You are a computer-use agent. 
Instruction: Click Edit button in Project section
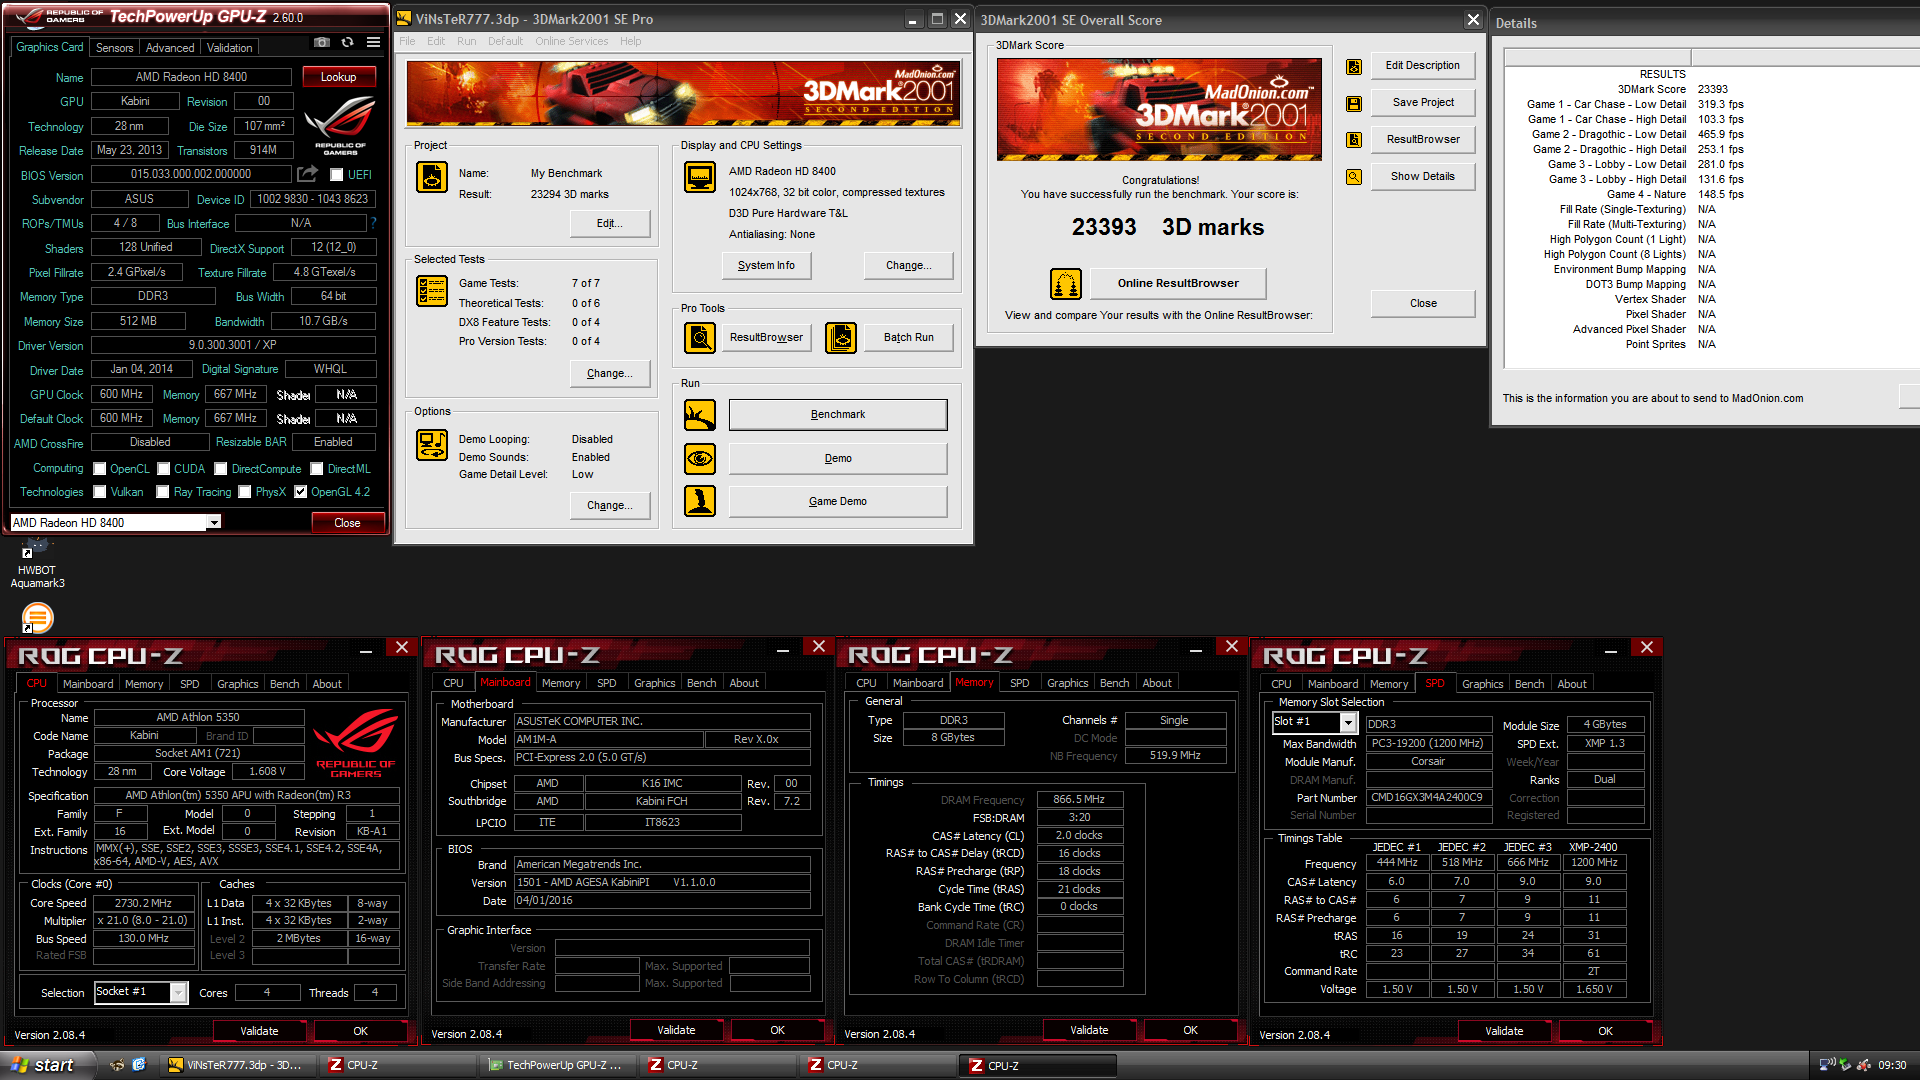609,224
